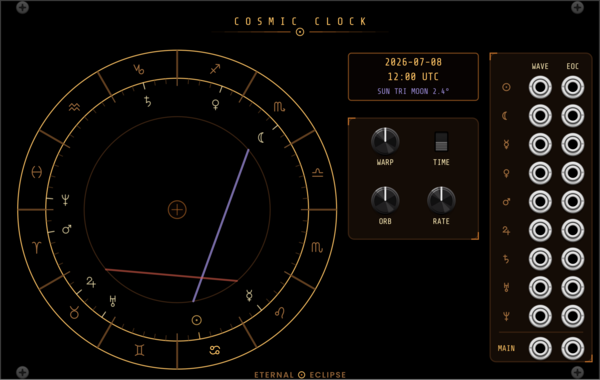
Task: Click the Uranus glyph on the zodiac wheel
Action: click(113, 301)
